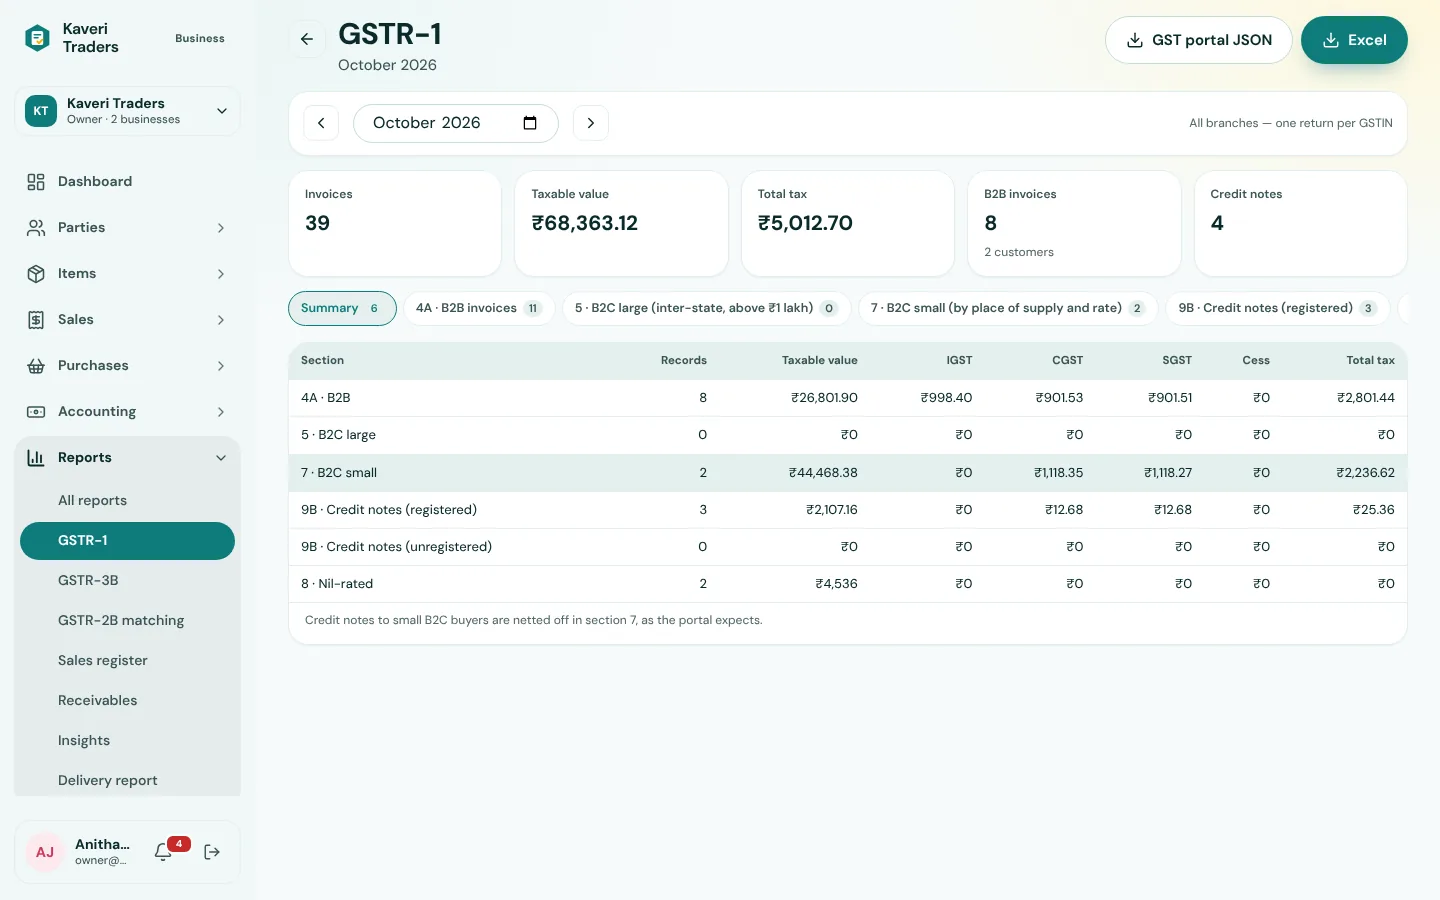Screen dimensions: 1440x900
Task: Click the Accounting cash icon
Action: click(x=36, y=412)
